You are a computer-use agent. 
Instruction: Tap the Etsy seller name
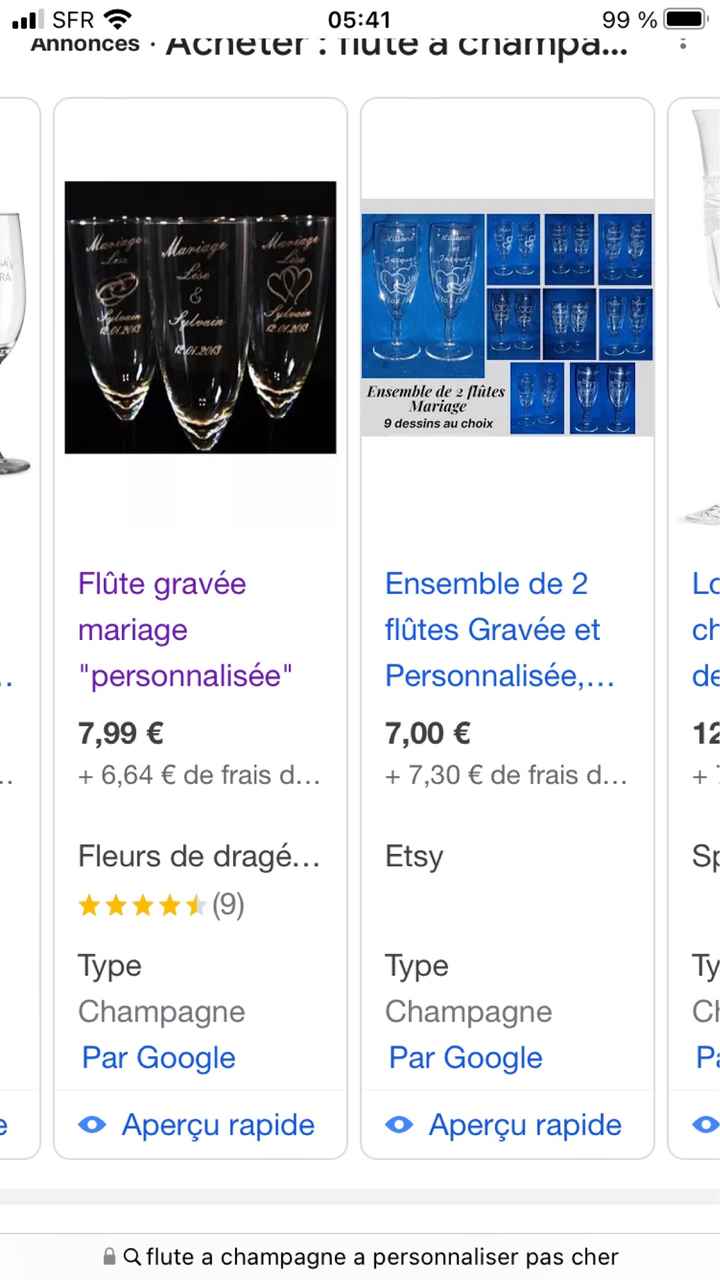click(414, 856)
